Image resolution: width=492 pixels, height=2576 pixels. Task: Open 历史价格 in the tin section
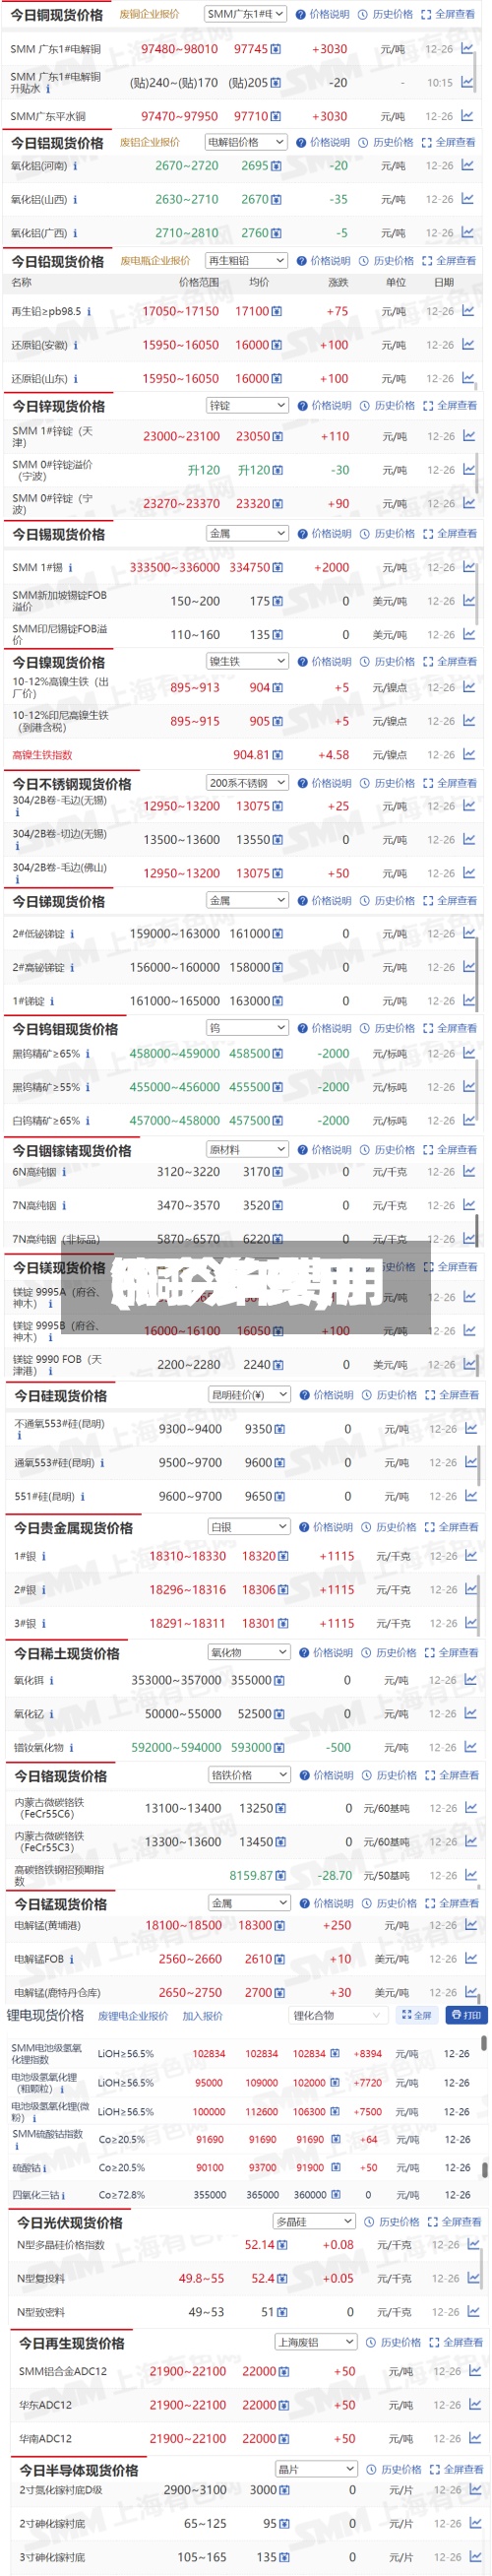pos(388,534)
